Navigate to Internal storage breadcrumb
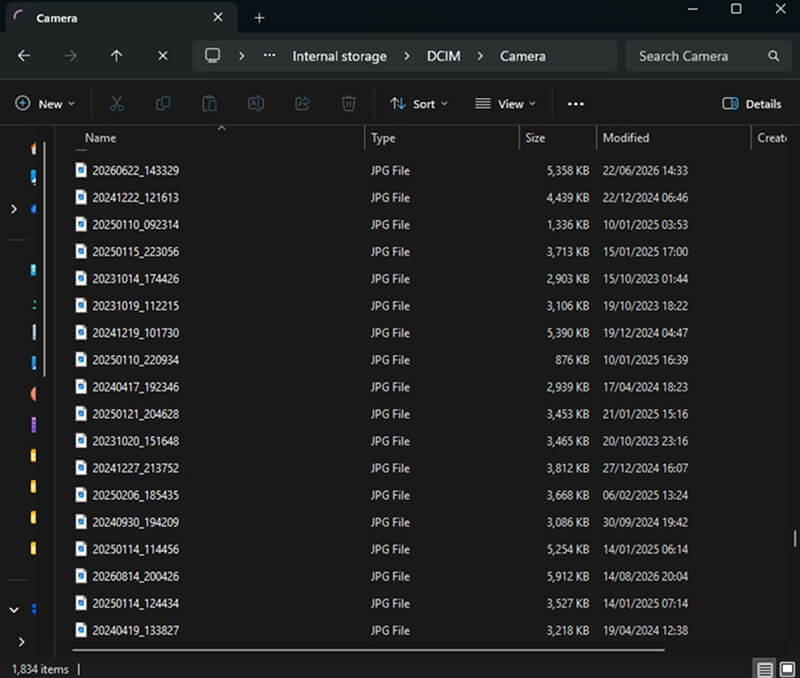800x678 pixels. pyautogui.click(x=339, y=56)
